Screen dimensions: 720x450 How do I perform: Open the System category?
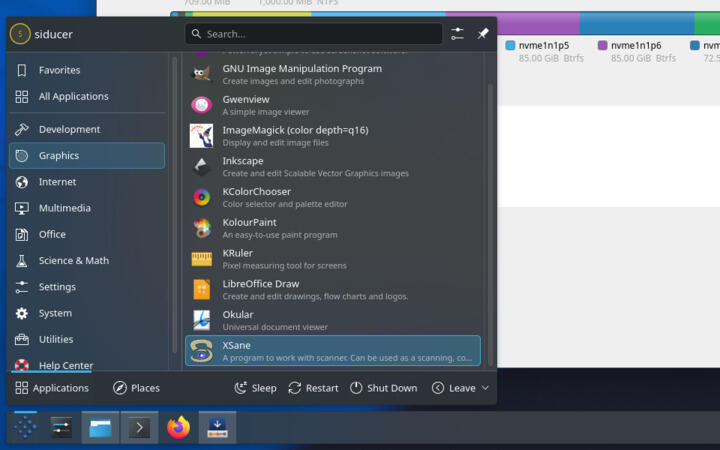[x=87, y=313]
